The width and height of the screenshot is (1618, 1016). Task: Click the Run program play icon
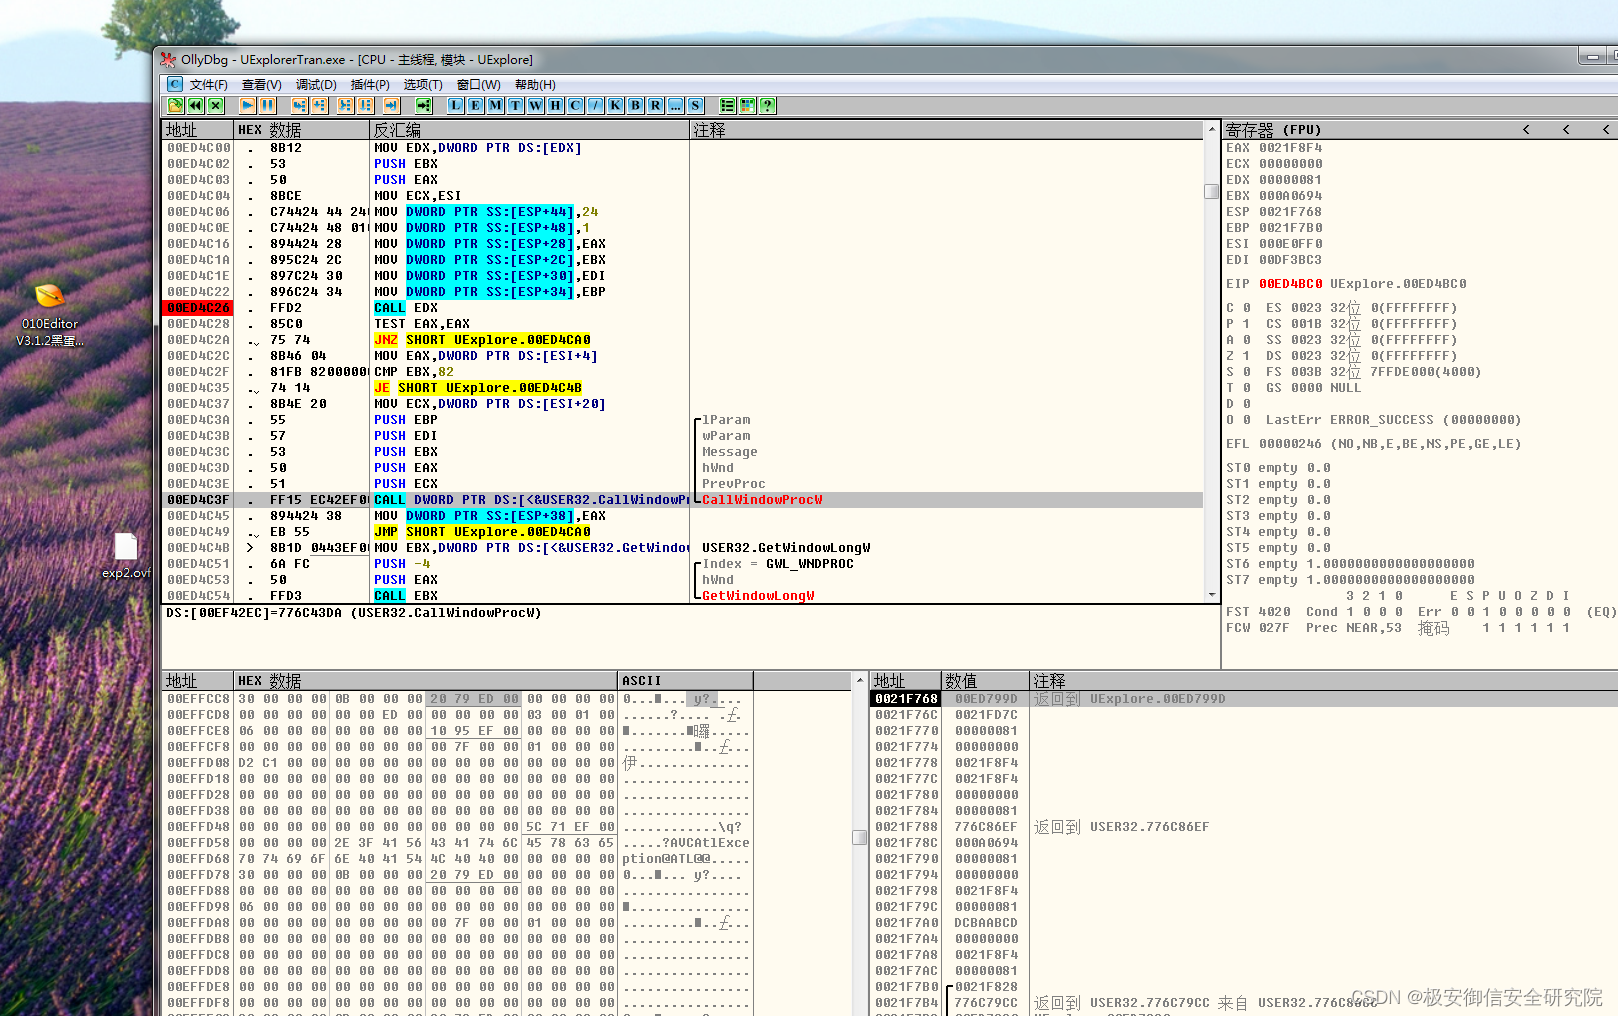coord(247,105)
